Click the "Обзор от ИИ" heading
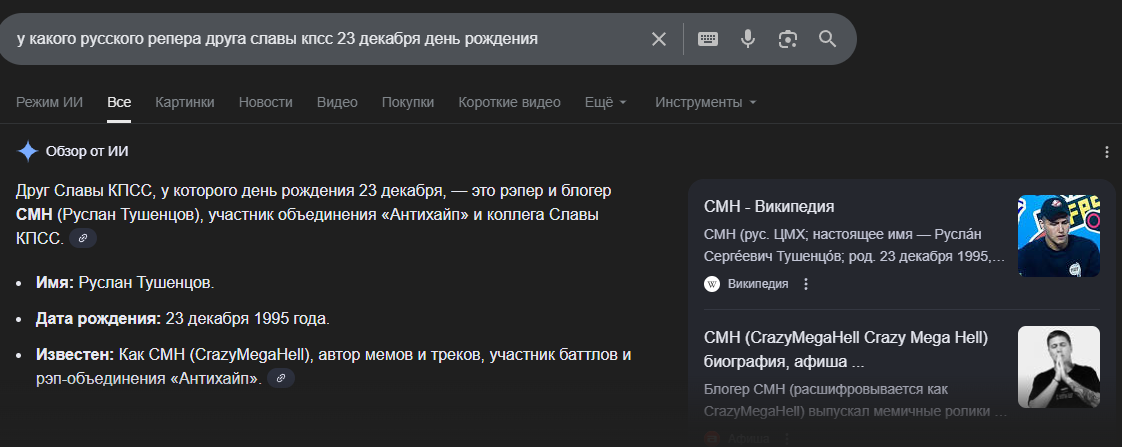This screenshot has width=1122, height=447. (87, 152)
